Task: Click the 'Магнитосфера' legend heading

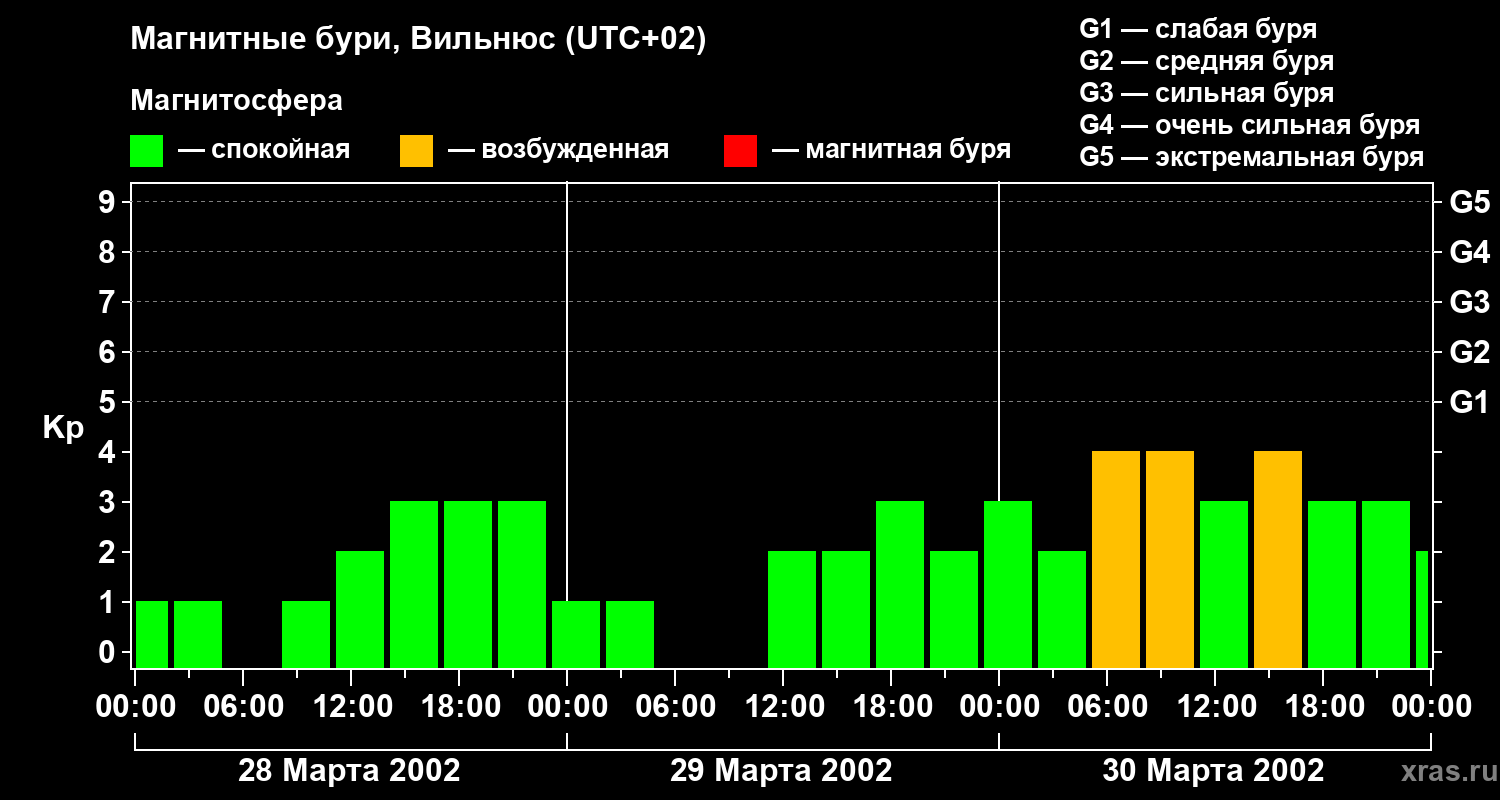Action: (236, 101)
